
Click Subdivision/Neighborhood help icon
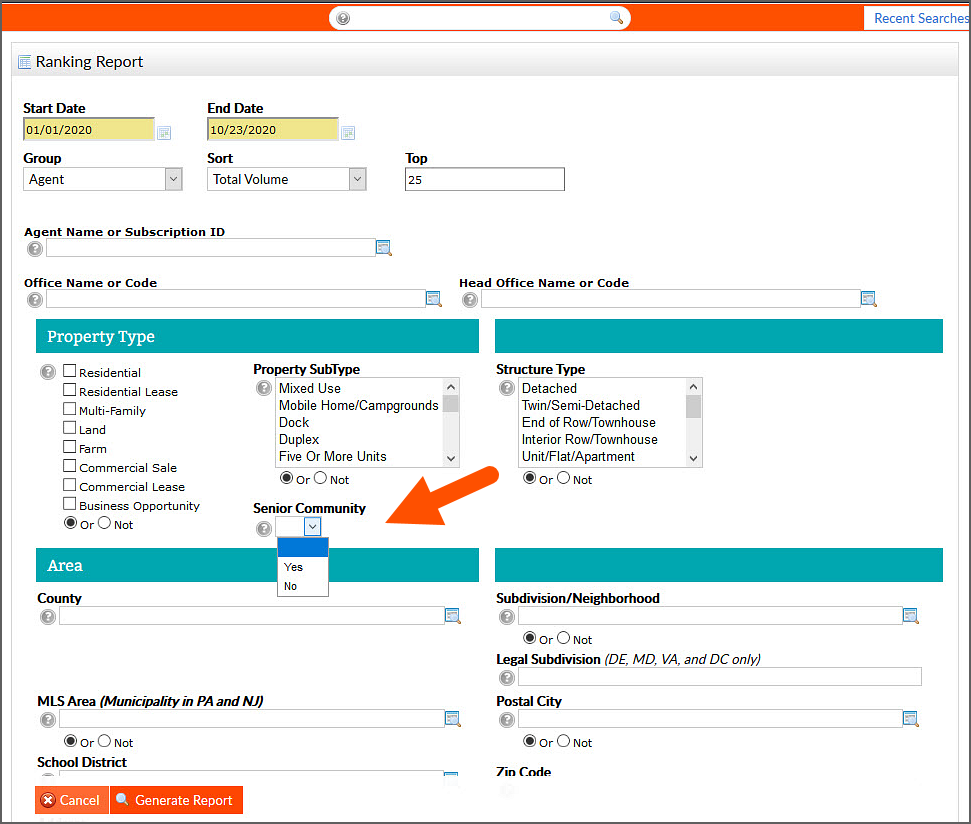(x=507, y=617)
